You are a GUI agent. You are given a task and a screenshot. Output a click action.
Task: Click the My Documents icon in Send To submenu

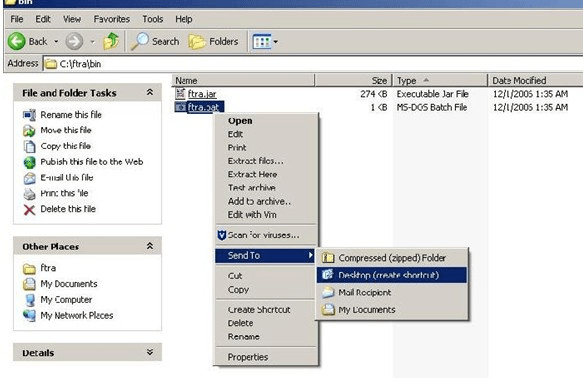(x=328, y=309)
